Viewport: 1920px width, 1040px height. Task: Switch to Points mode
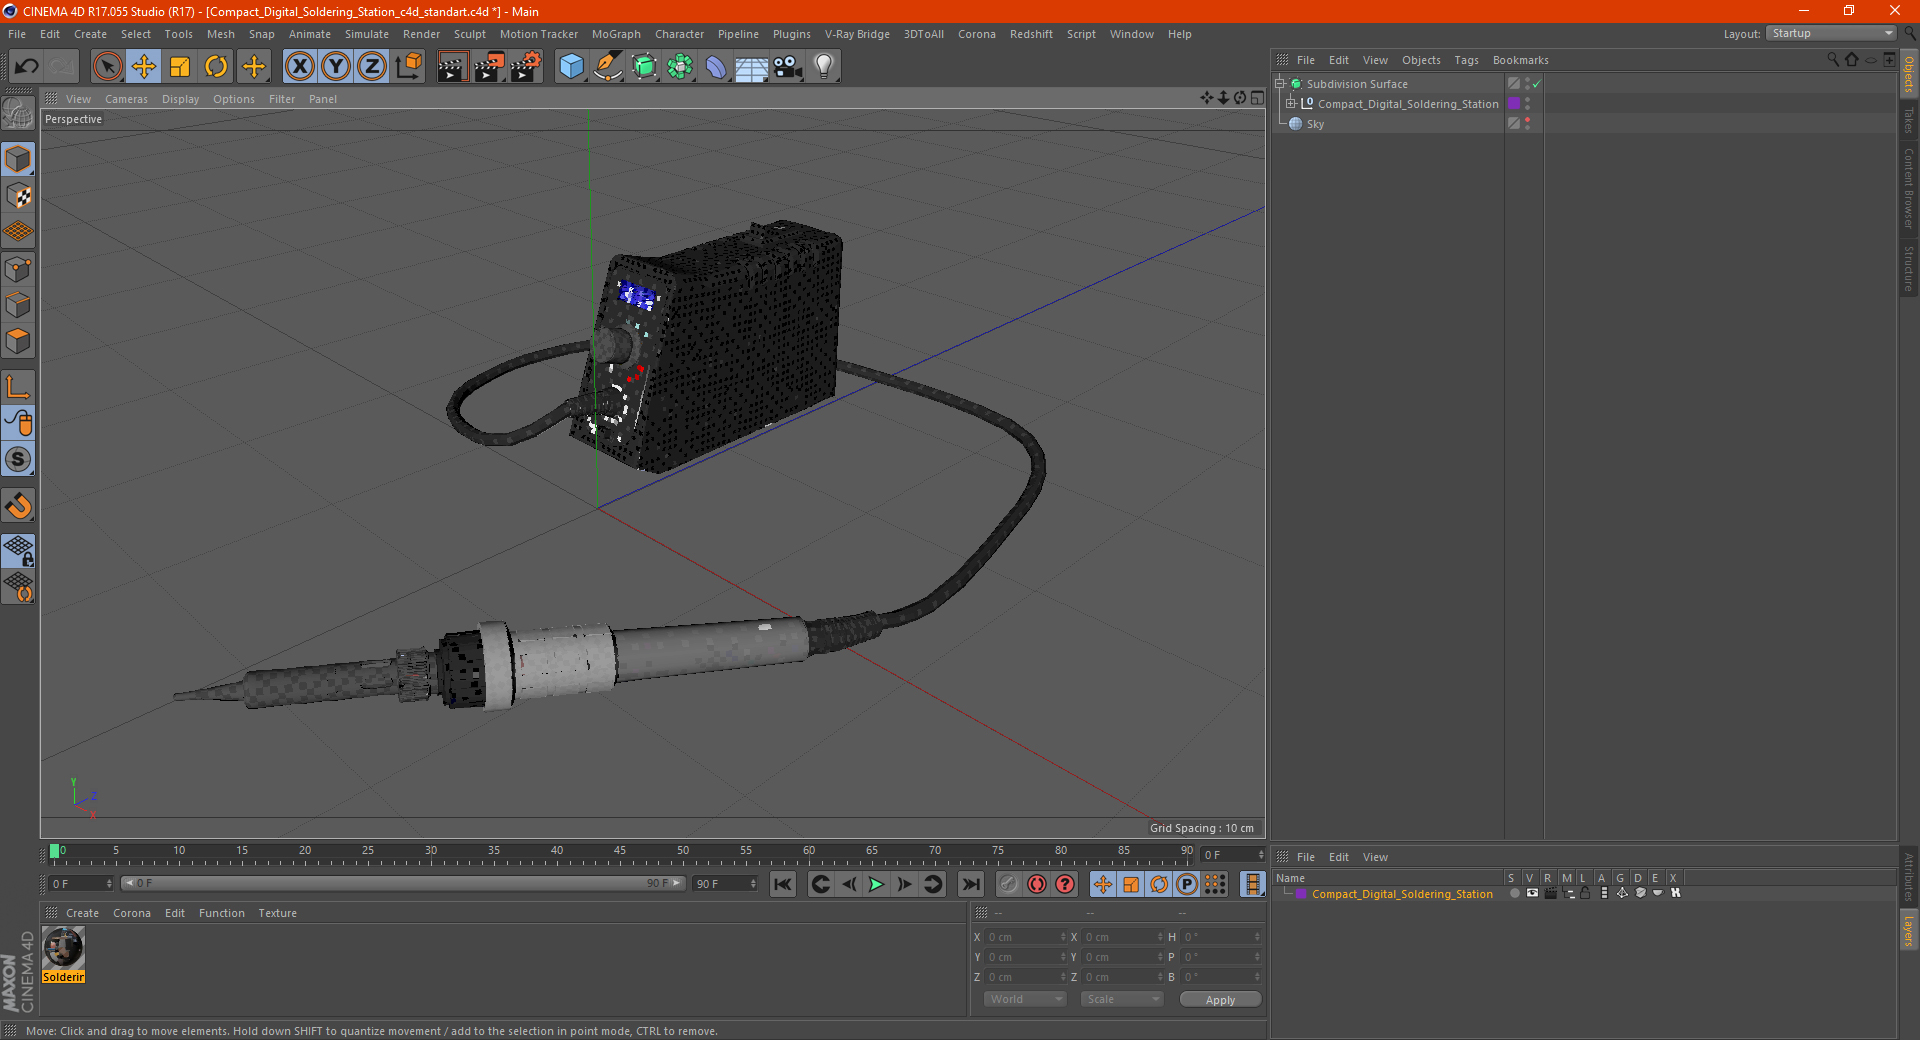pos(18,269)
